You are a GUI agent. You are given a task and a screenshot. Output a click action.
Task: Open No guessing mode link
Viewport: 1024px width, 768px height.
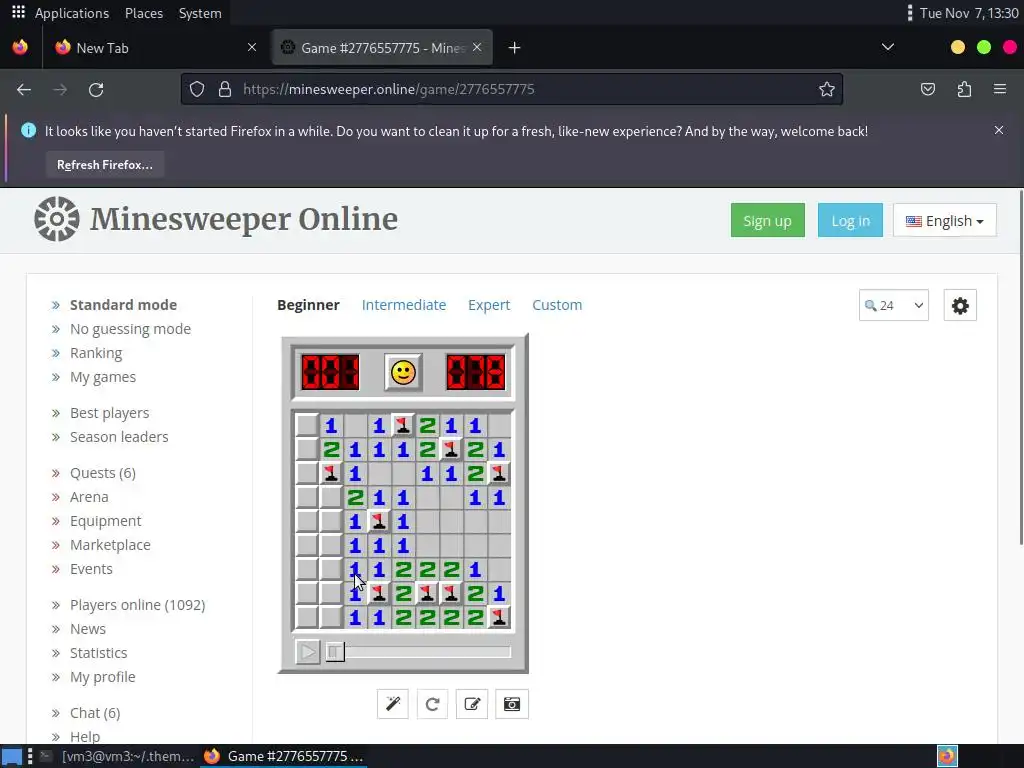click(x=131, y=329)
